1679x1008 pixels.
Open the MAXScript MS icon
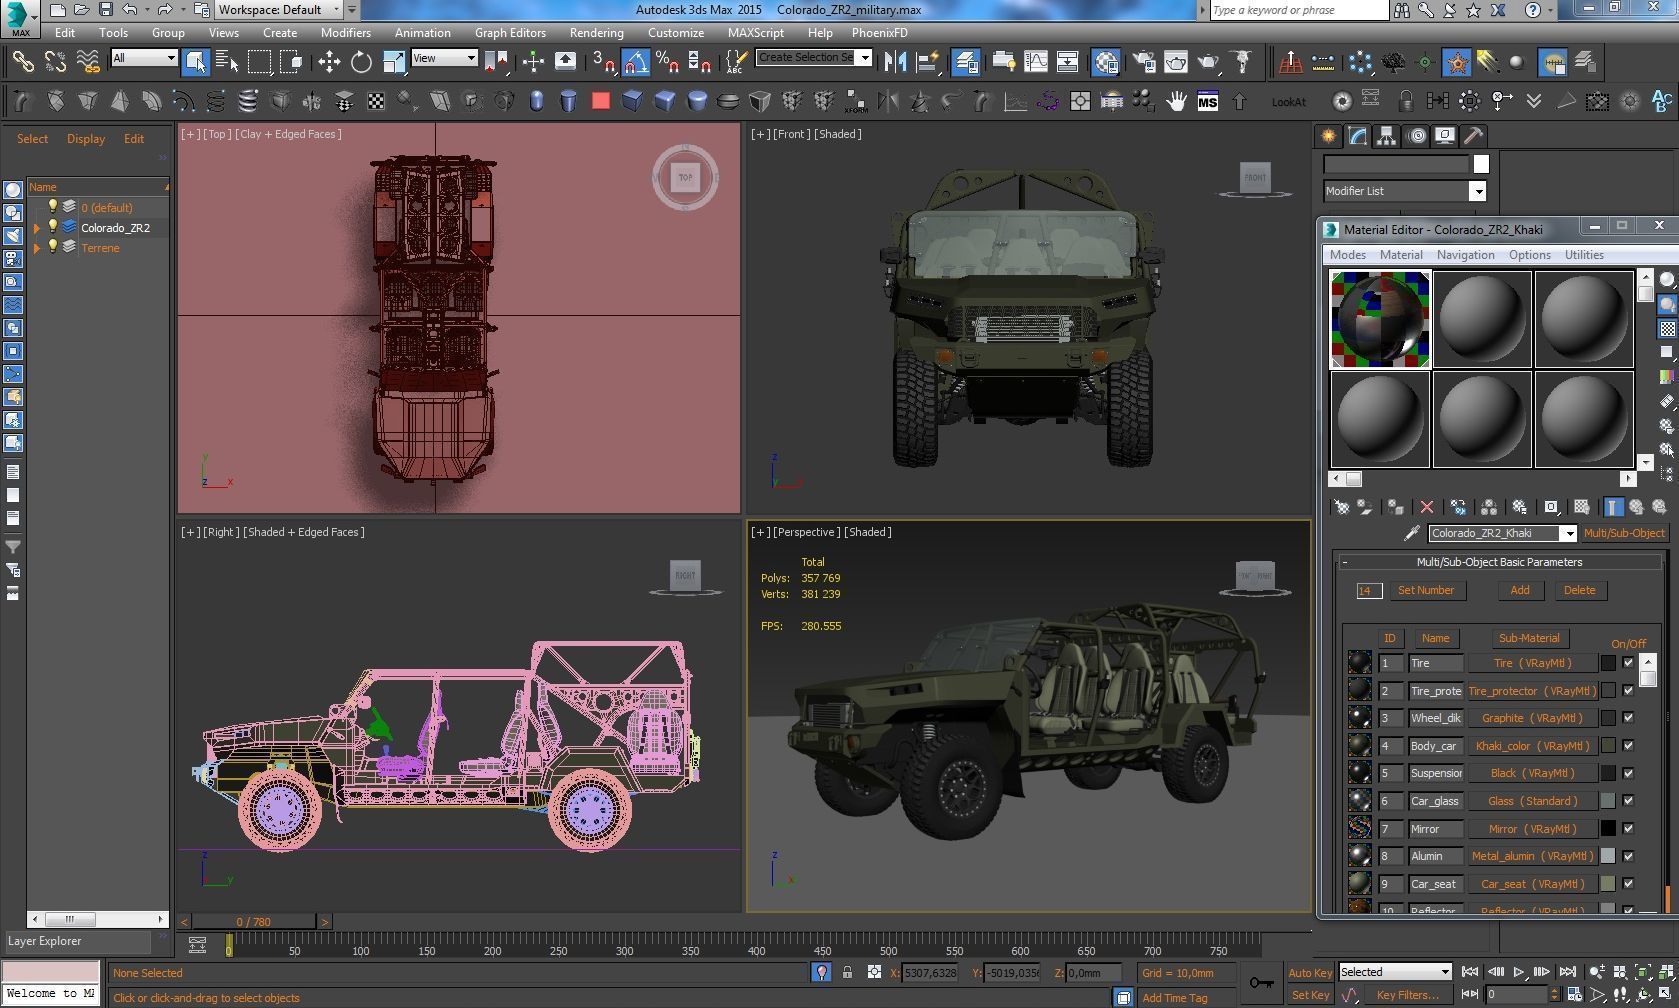pos(1208,101)
